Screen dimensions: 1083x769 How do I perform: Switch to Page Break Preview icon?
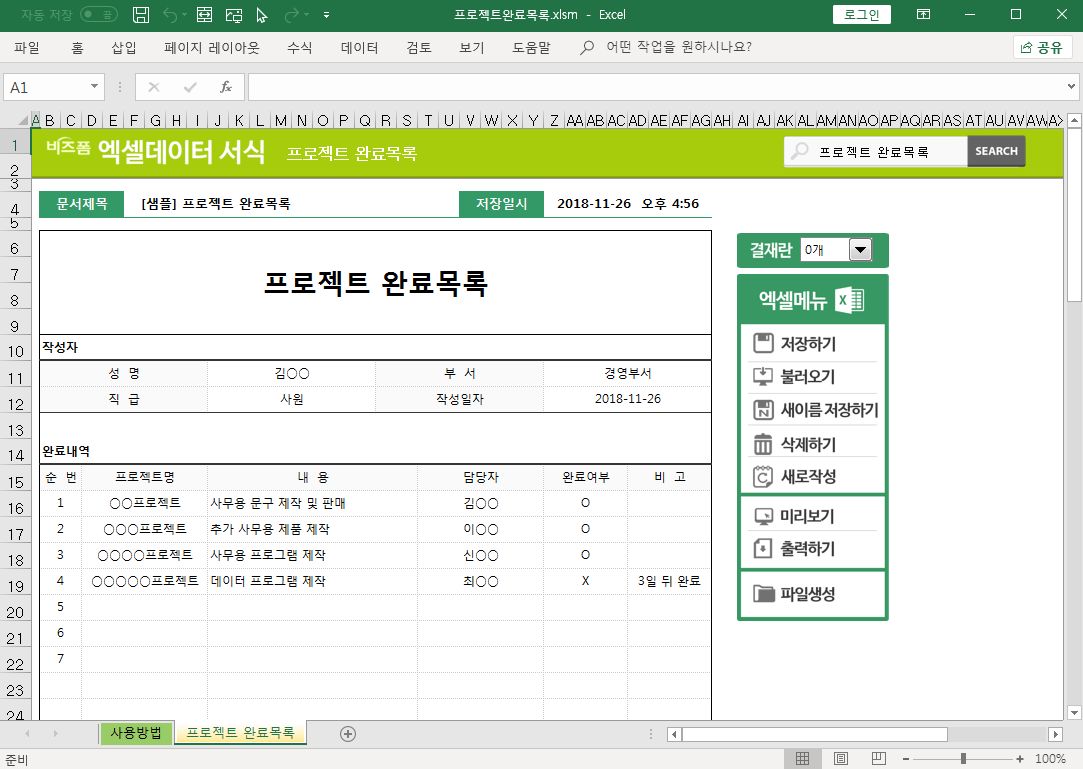(879, 759)
